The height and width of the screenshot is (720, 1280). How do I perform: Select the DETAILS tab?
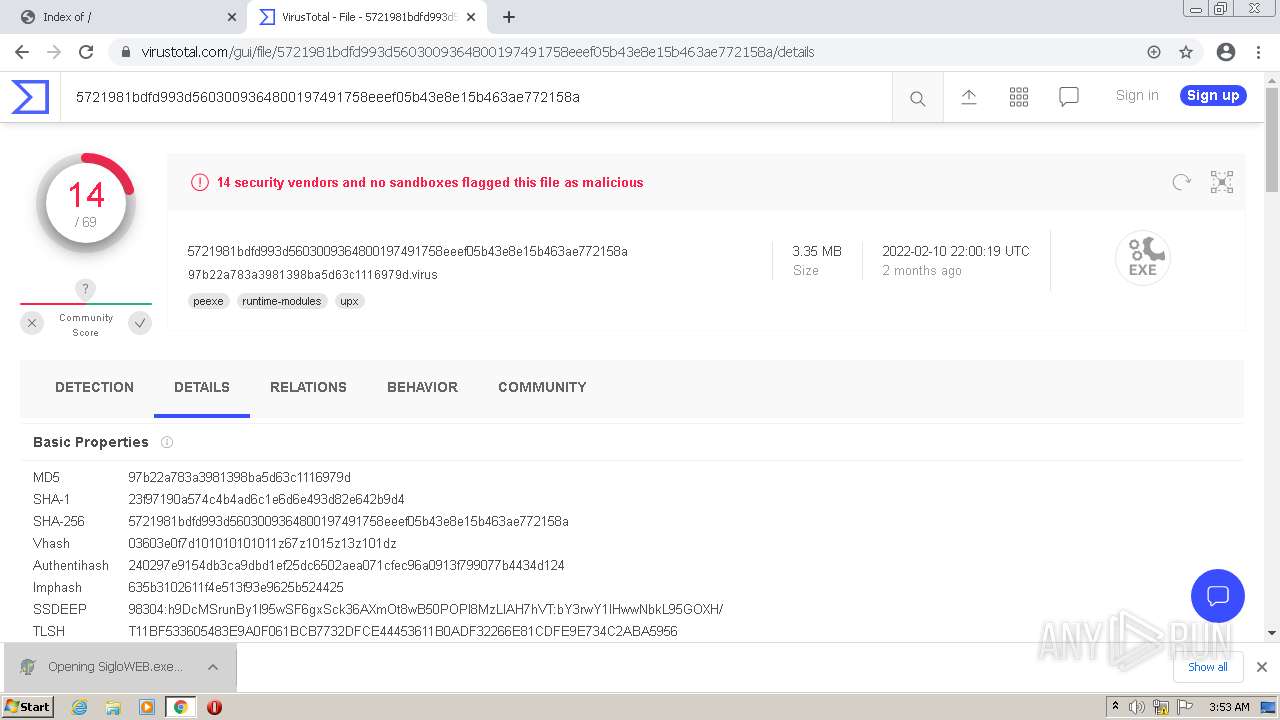pyautogui.click(x=202, y=387)
